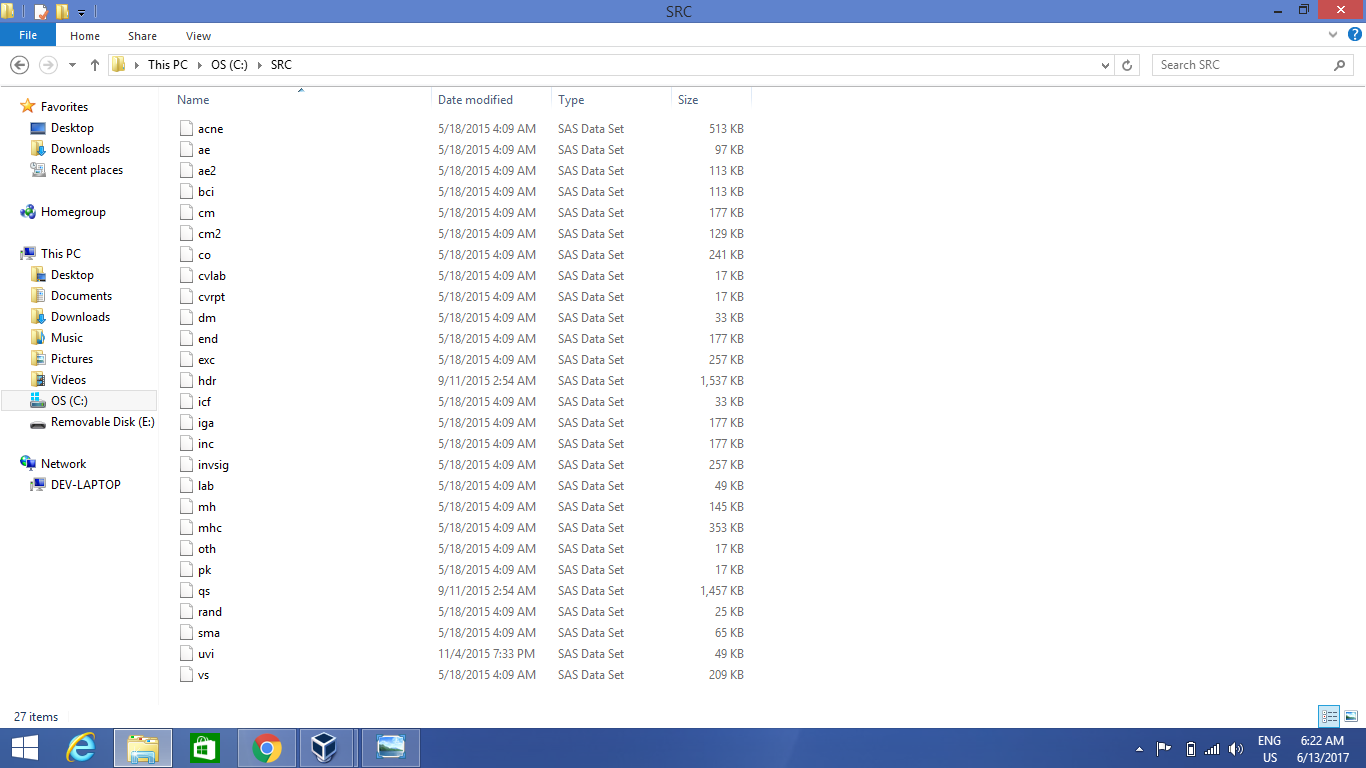Open Google Chrome from the taskbar
Viewport: 1366px width, 768px height.
[266, 748]
